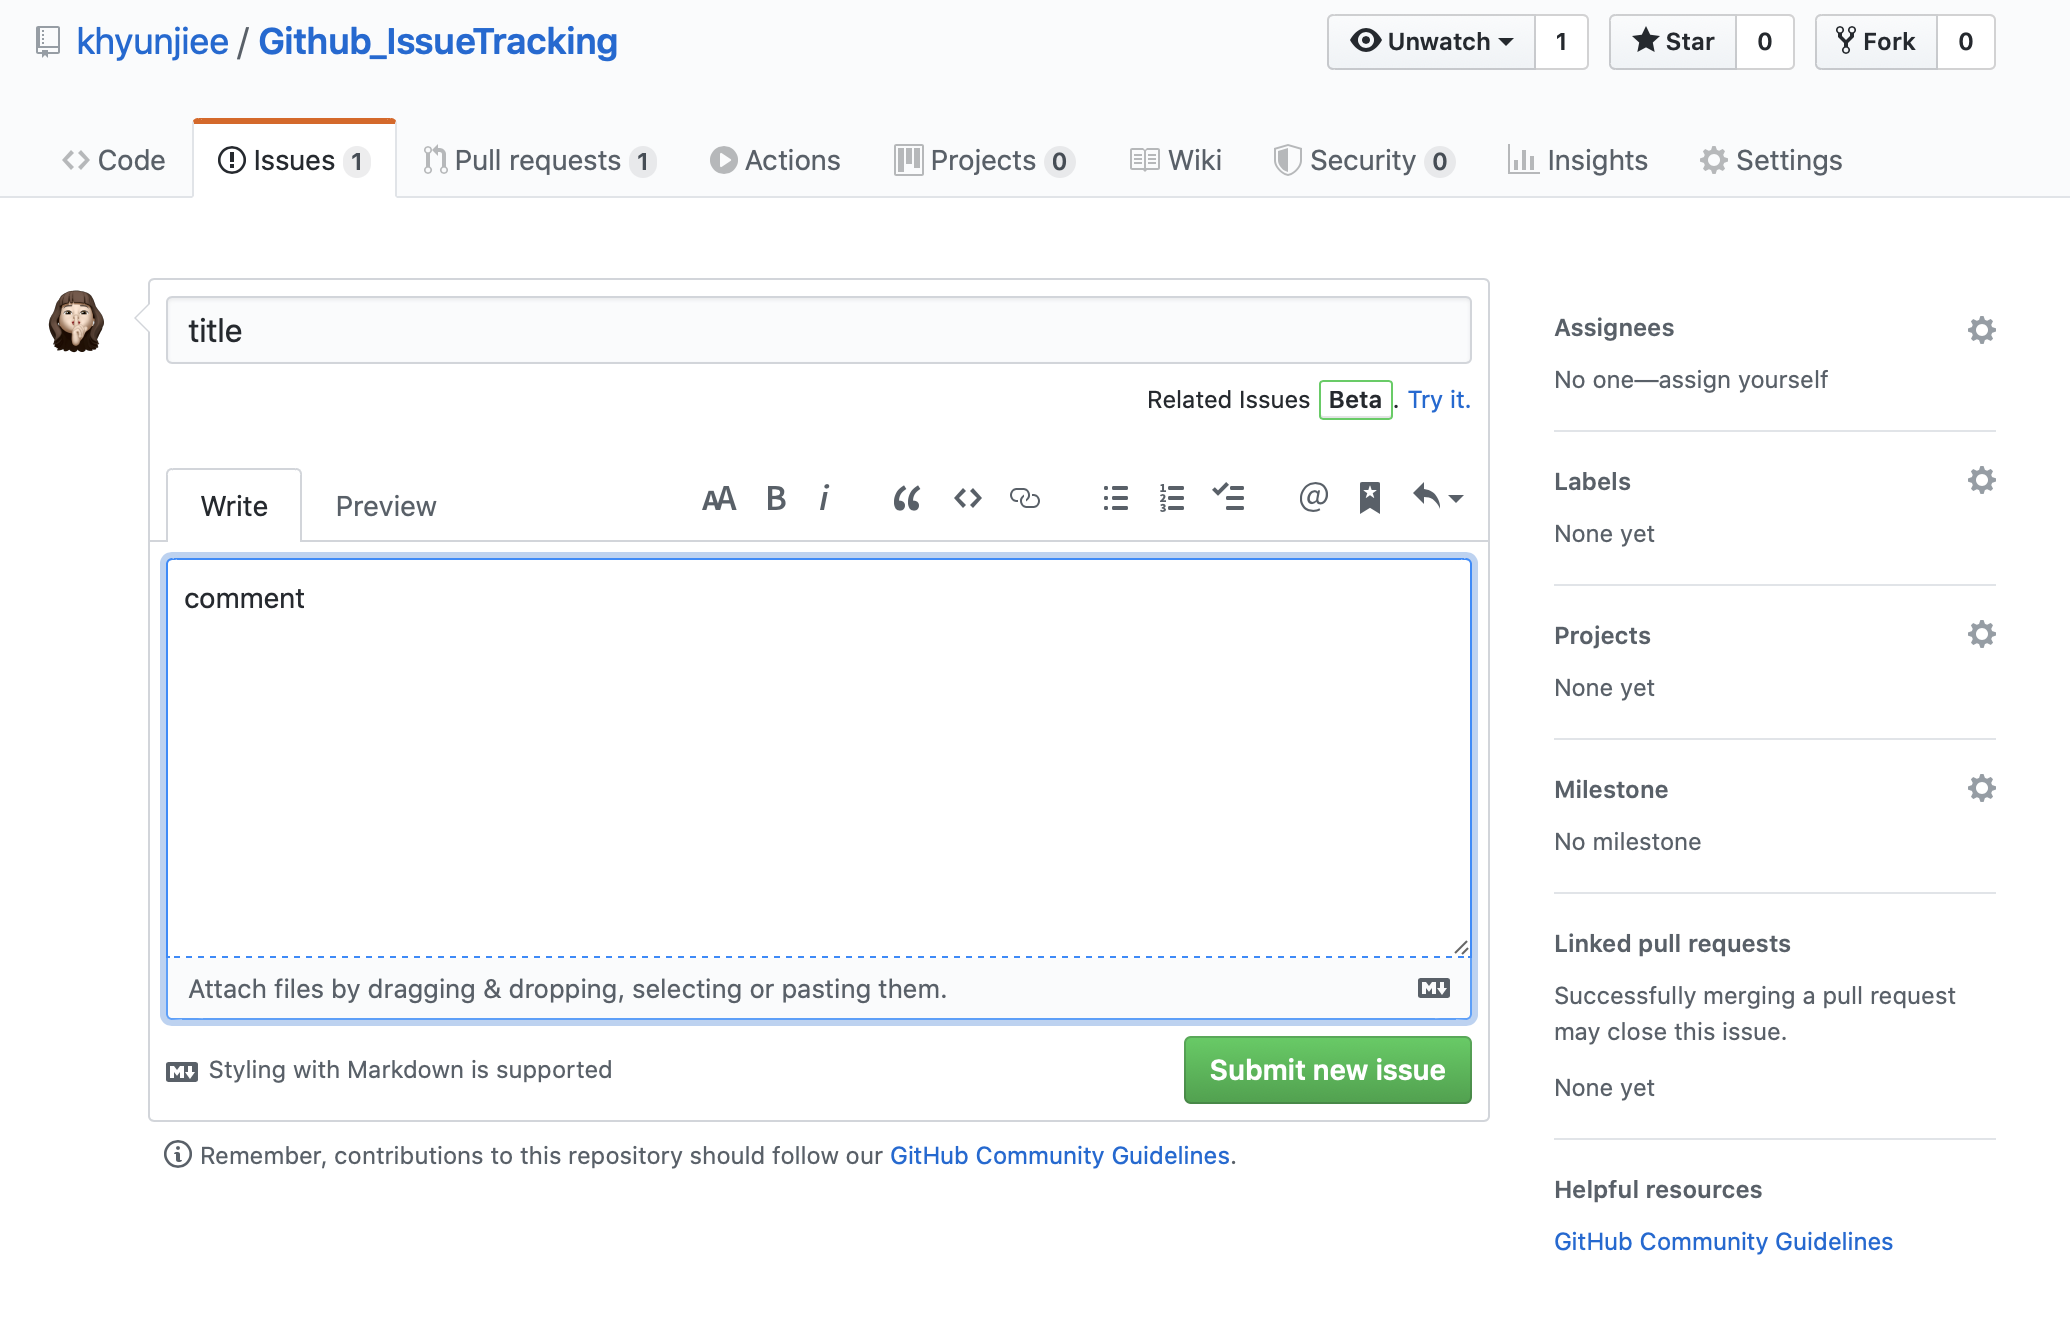Click the issue title input field
This screenshot has height=1322, width=2070.
coord(818,331)
